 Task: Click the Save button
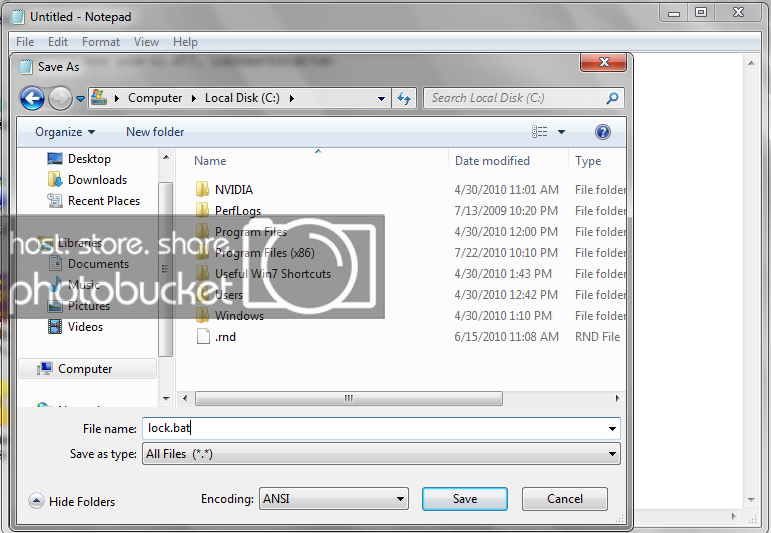point(465,499)
